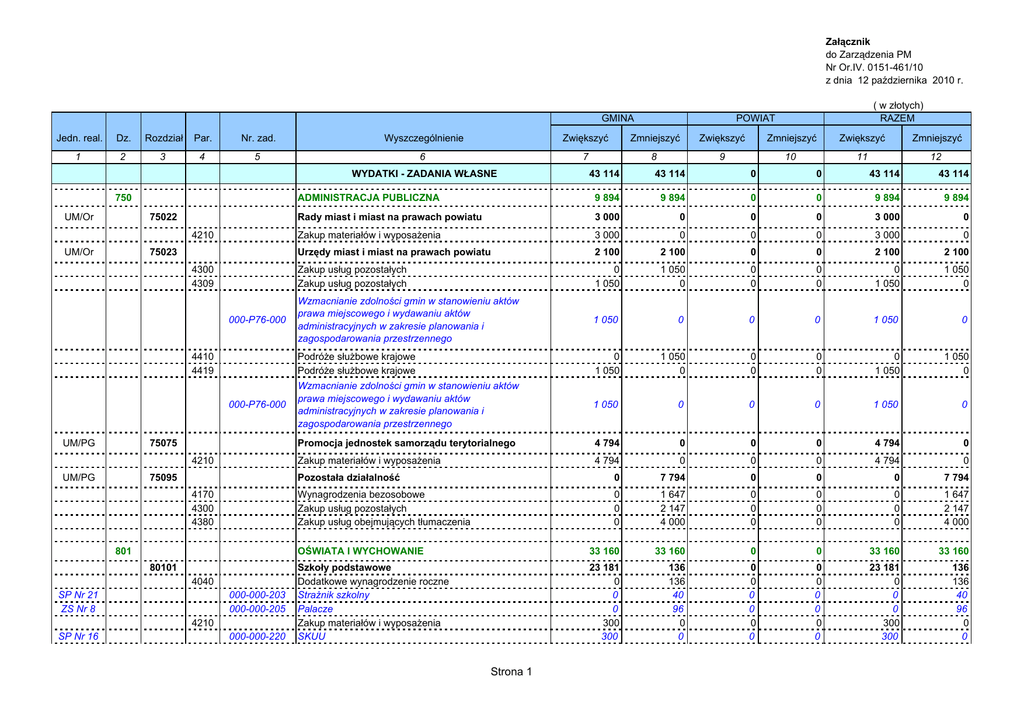The width and height of the screenshot is (1024, 725).
Task: Select 'Rady miast i miast na prawach powiatu' row
Action: 390,217
